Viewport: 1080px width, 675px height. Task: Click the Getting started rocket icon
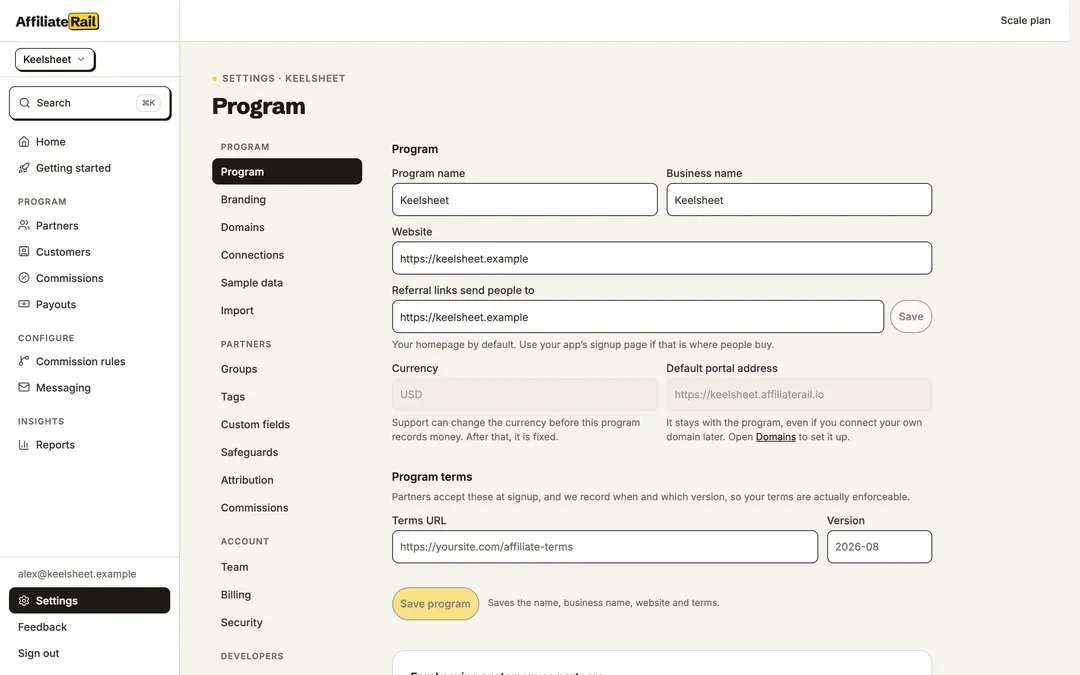coord(24,168)
